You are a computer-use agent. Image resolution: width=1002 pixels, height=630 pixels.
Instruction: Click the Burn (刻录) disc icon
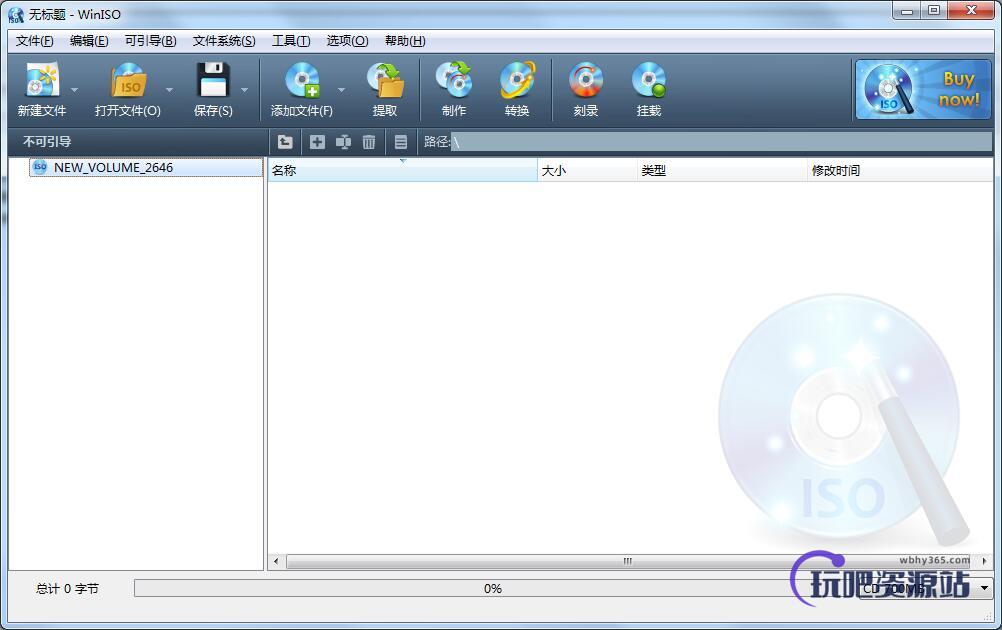point(585,80)
